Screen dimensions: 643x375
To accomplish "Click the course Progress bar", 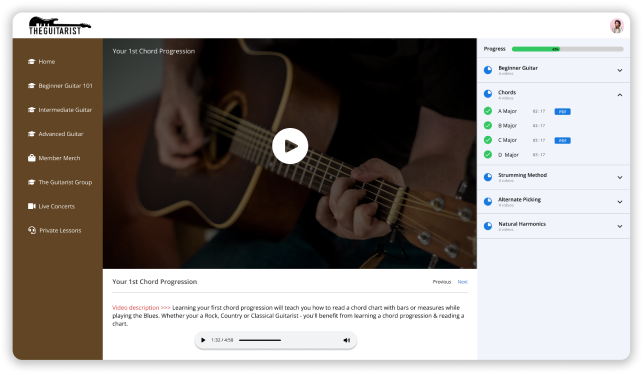I will coord(568,49).
